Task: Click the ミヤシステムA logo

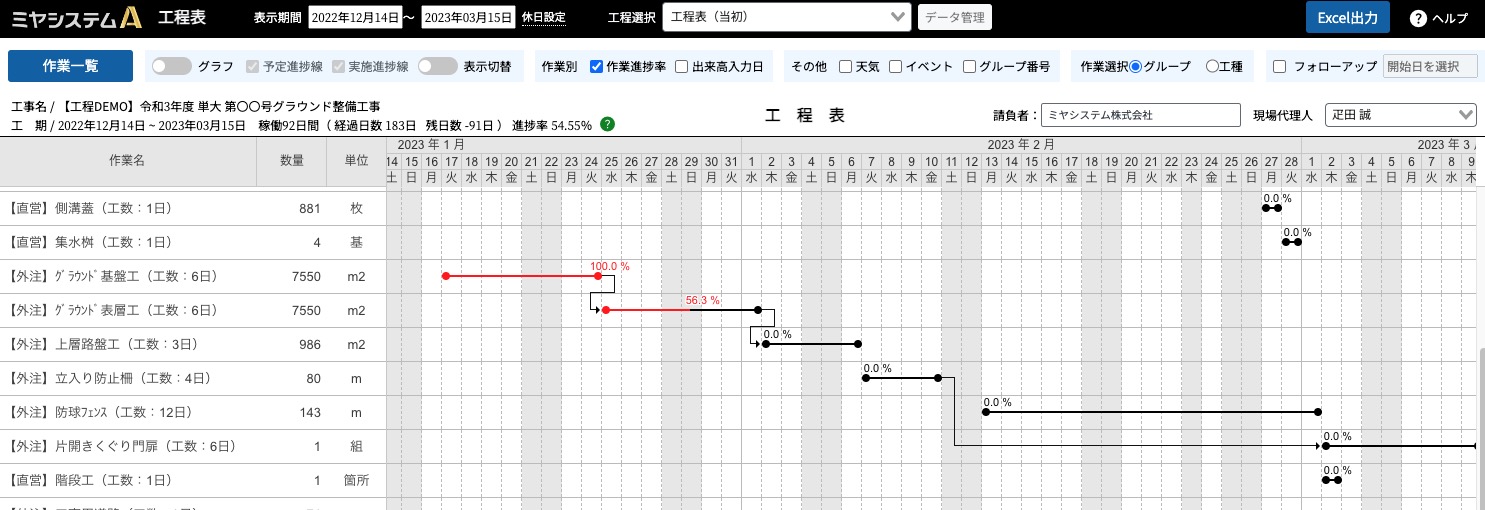Action: click(77, 17)
